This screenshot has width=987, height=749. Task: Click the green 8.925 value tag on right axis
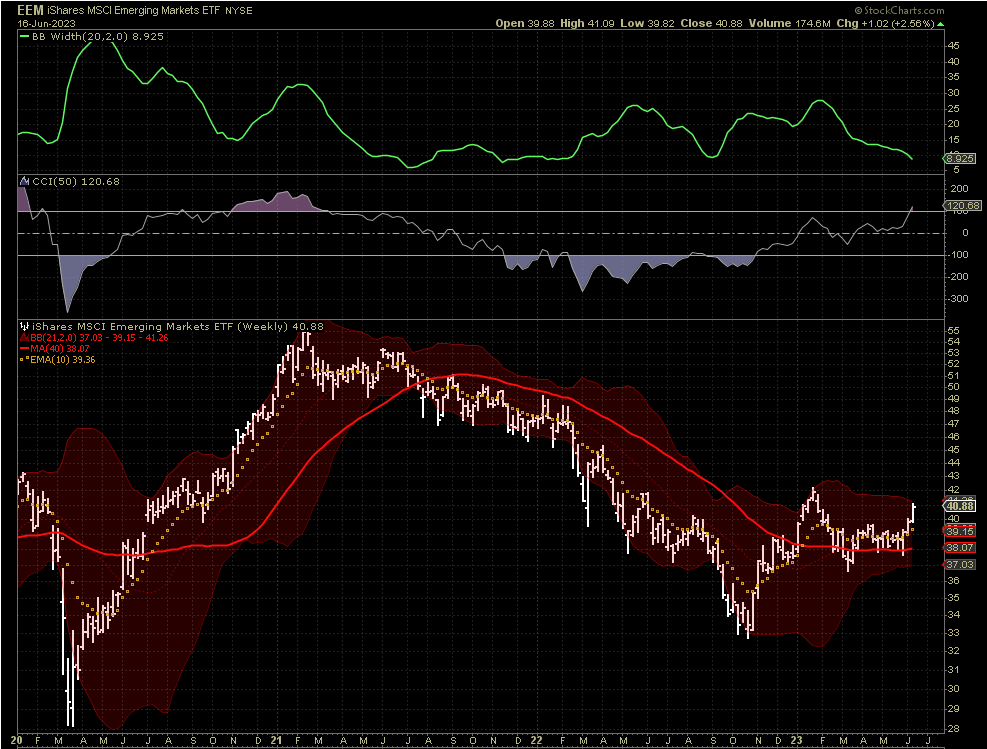click(959, 159)
